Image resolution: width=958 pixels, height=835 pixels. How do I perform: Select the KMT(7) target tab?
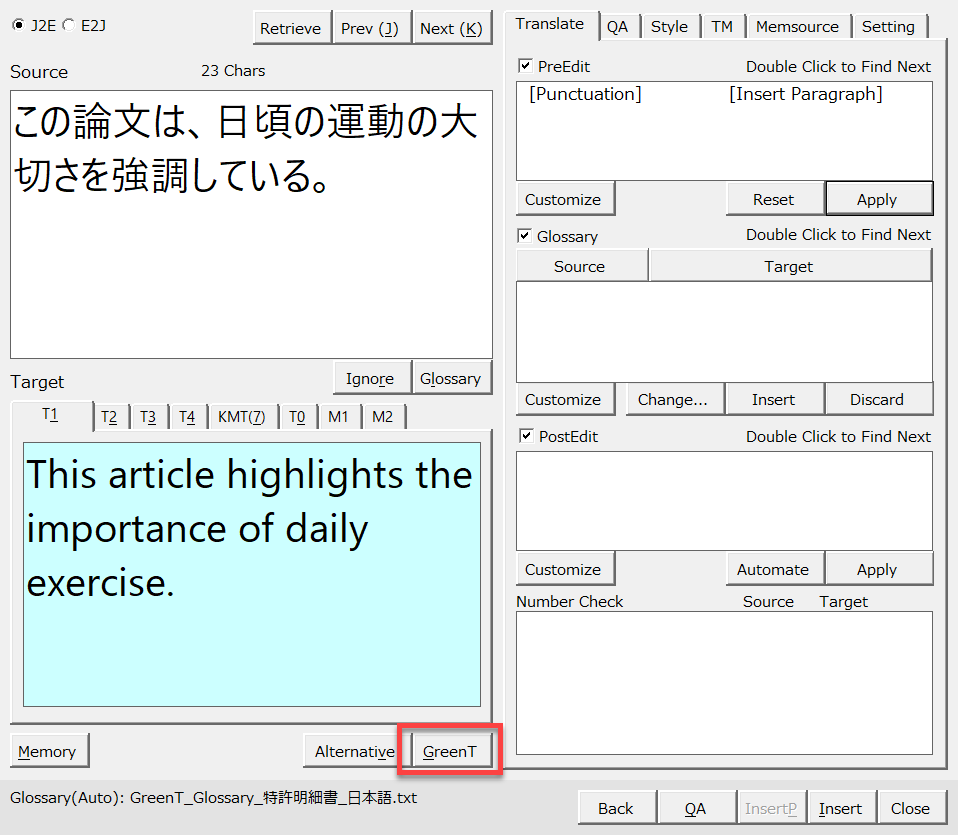[x=241, y=417]
